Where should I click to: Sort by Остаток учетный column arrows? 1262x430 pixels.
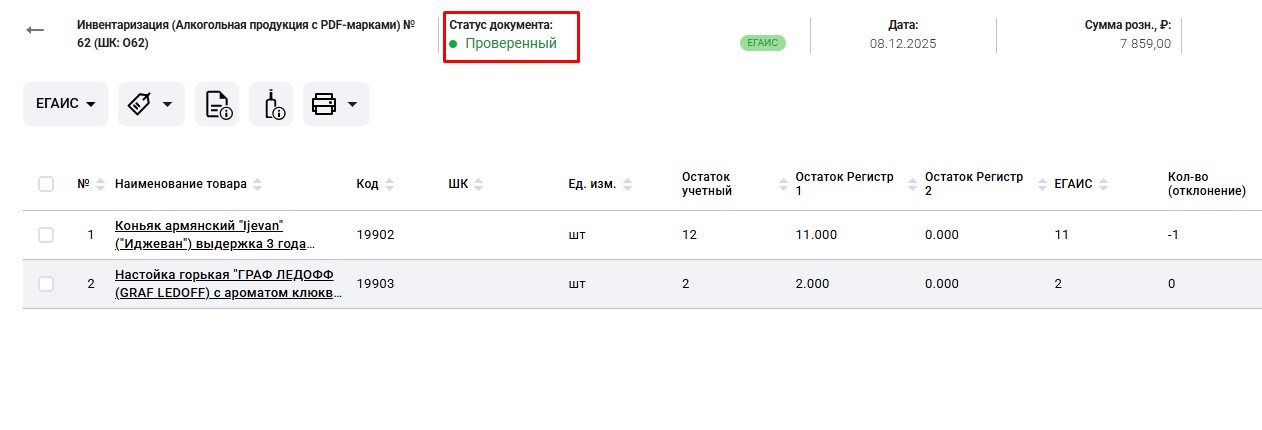[x=782, y=184]
